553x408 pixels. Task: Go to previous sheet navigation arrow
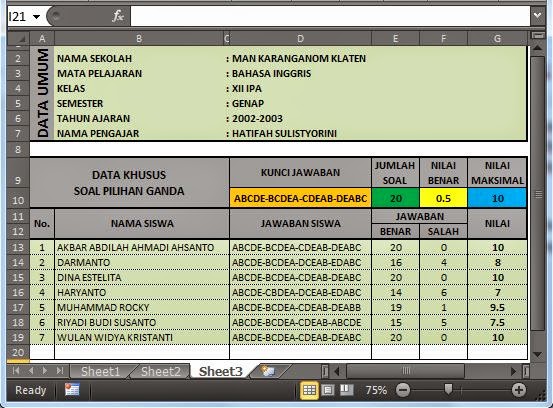coord(31,371)
